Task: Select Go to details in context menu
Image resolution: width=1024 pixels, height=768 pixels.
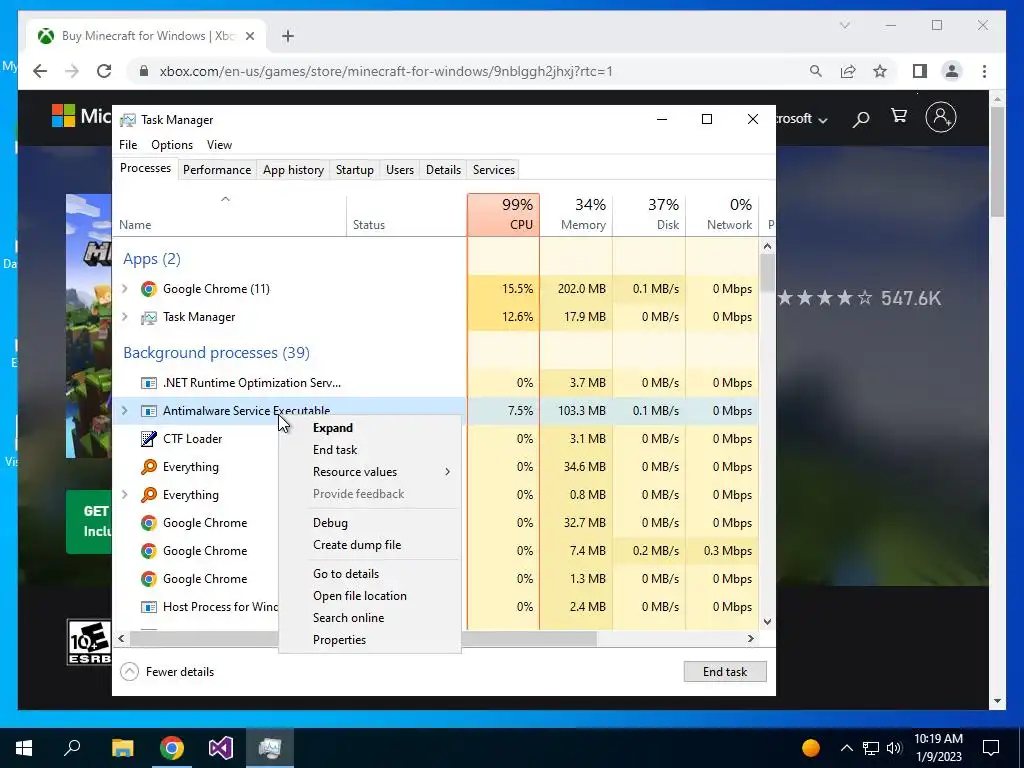Action: pyautogui.click(x=370, y=573)
